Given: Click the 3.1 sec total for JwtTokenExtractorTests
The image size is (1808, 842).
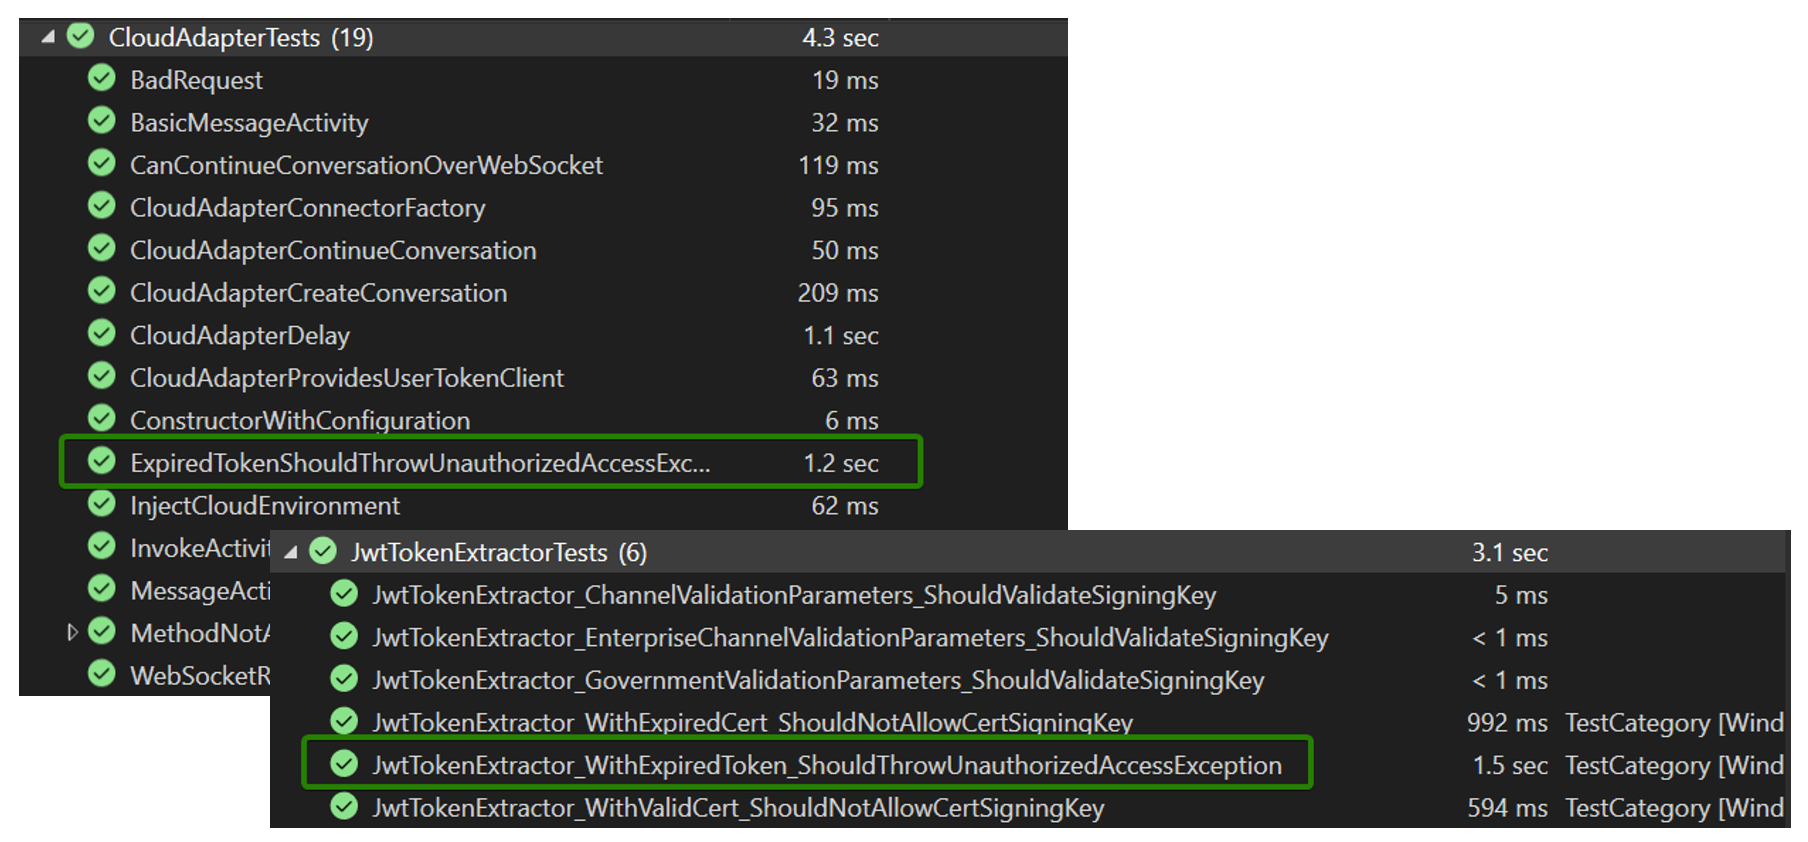Looking at the screenshot, I should pos(1510,551).
